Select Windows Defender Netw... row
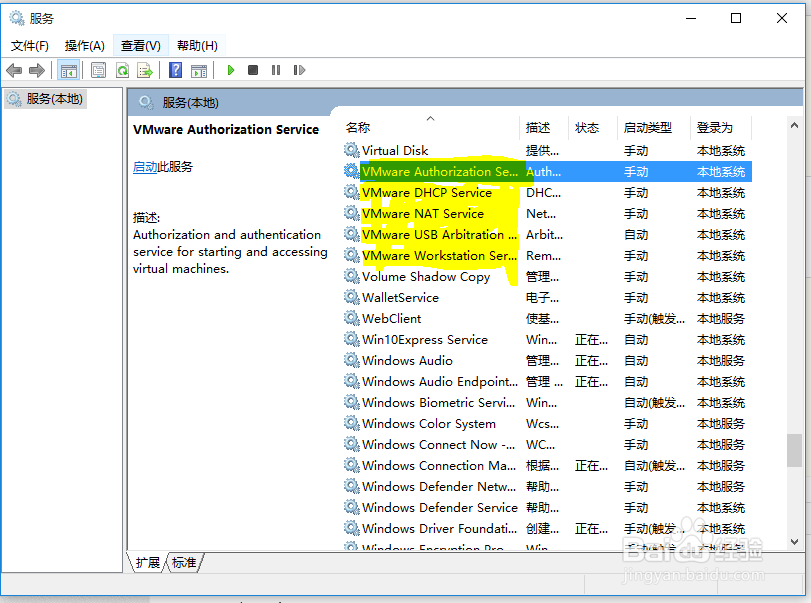811x603 pixels. pos(547,487)
